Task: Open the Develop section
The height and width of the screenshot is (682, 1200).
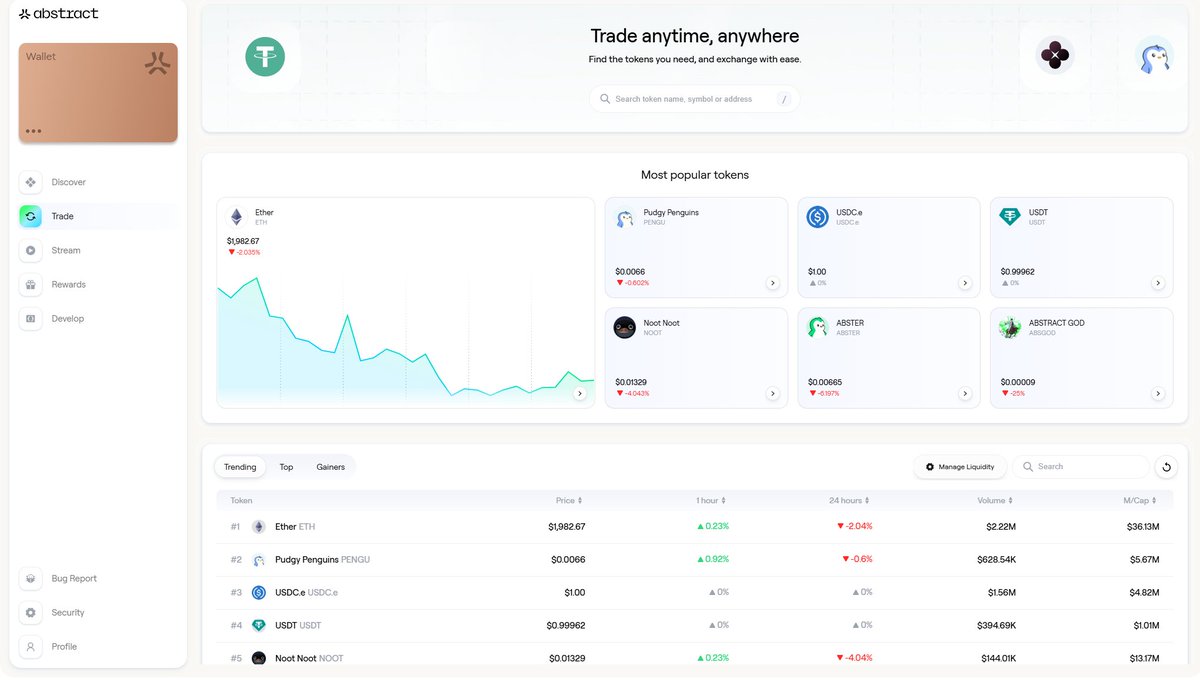Action: (98, 318)
